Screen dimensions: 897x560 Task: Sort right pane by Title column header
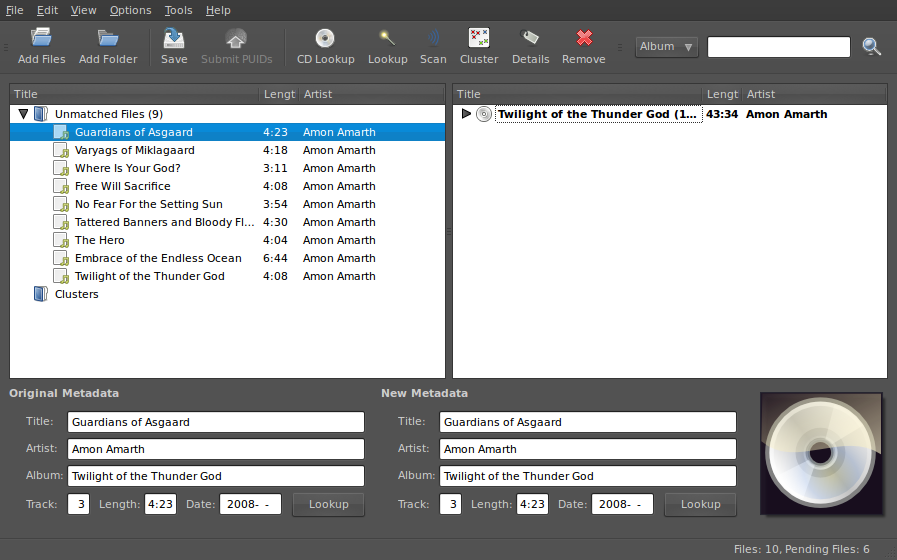coord(577,94)
